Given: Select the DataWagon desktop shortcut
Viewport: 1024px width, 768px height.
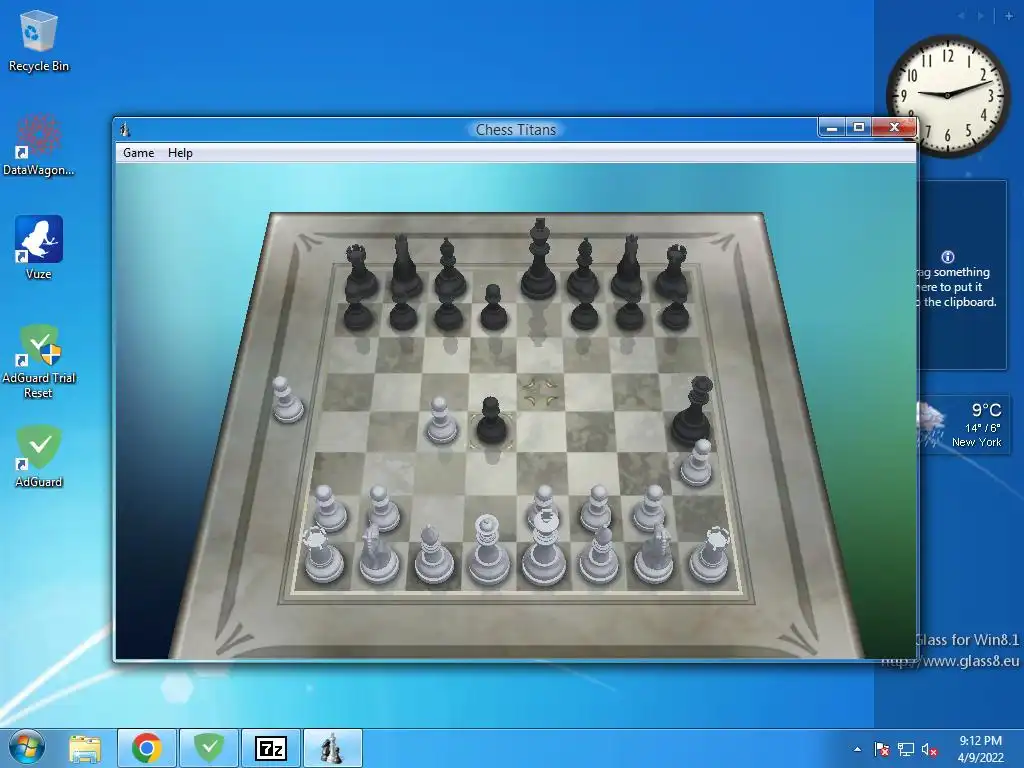Looking at the screenshot, I should 39,145.
